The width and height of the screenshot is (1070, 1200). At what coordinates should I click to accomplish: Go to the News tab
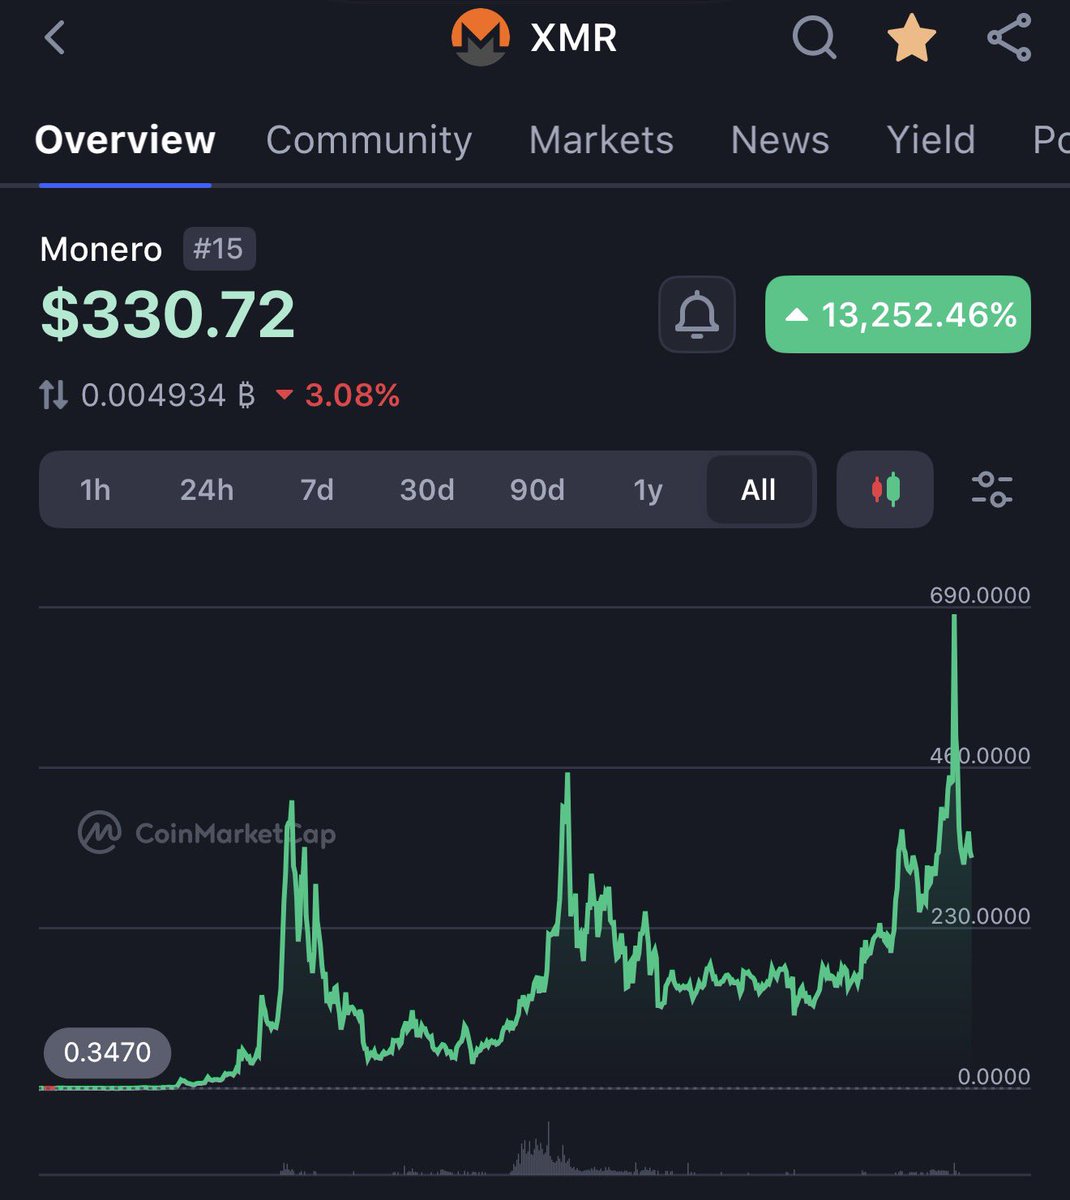[780, 140]
